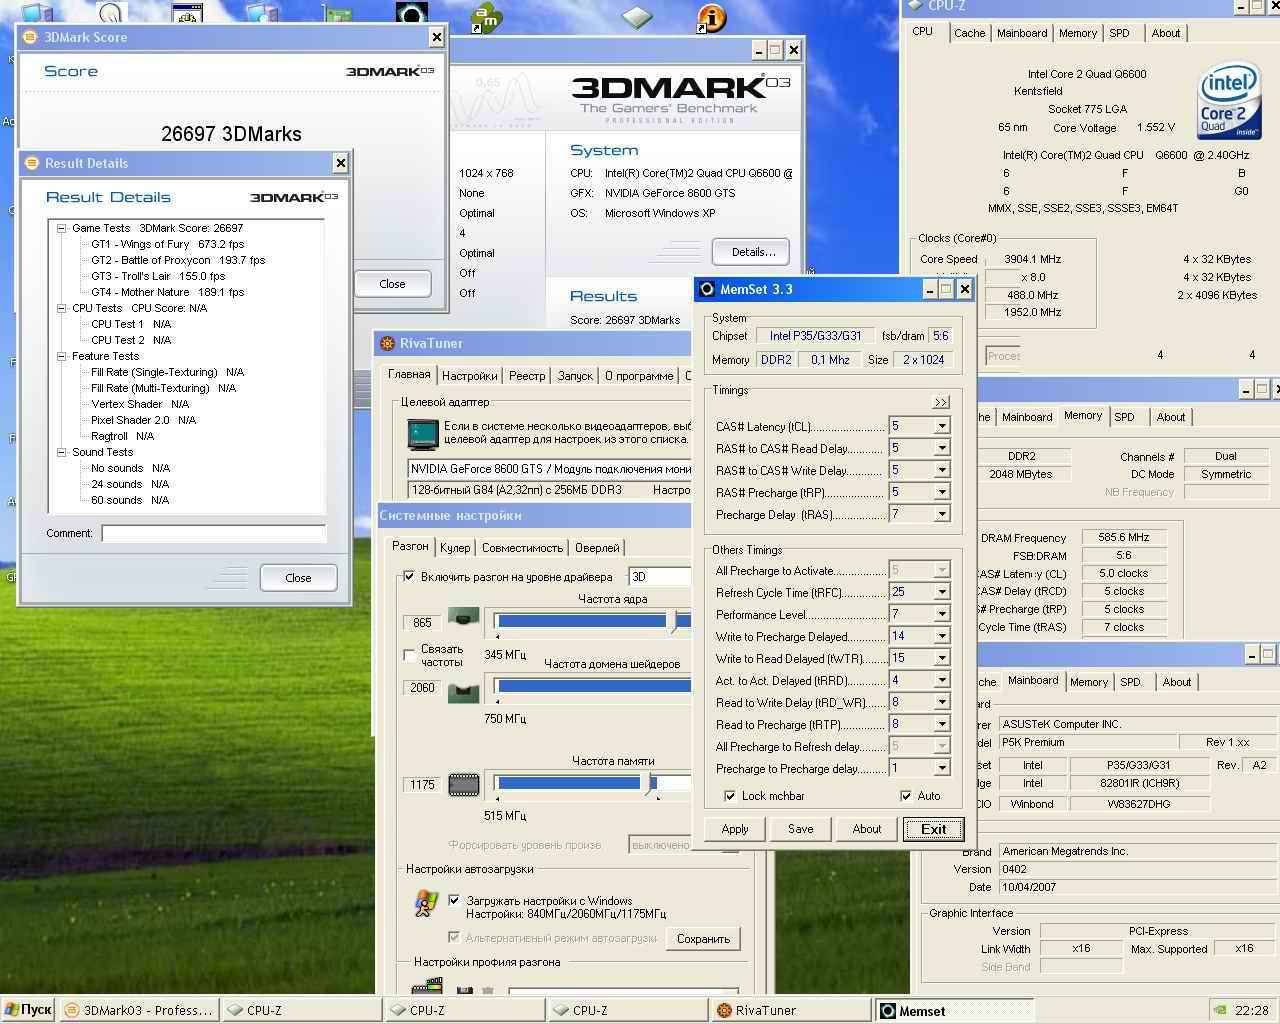
Task: Click Apply in MemSet
Action: (x=735, y=829)
